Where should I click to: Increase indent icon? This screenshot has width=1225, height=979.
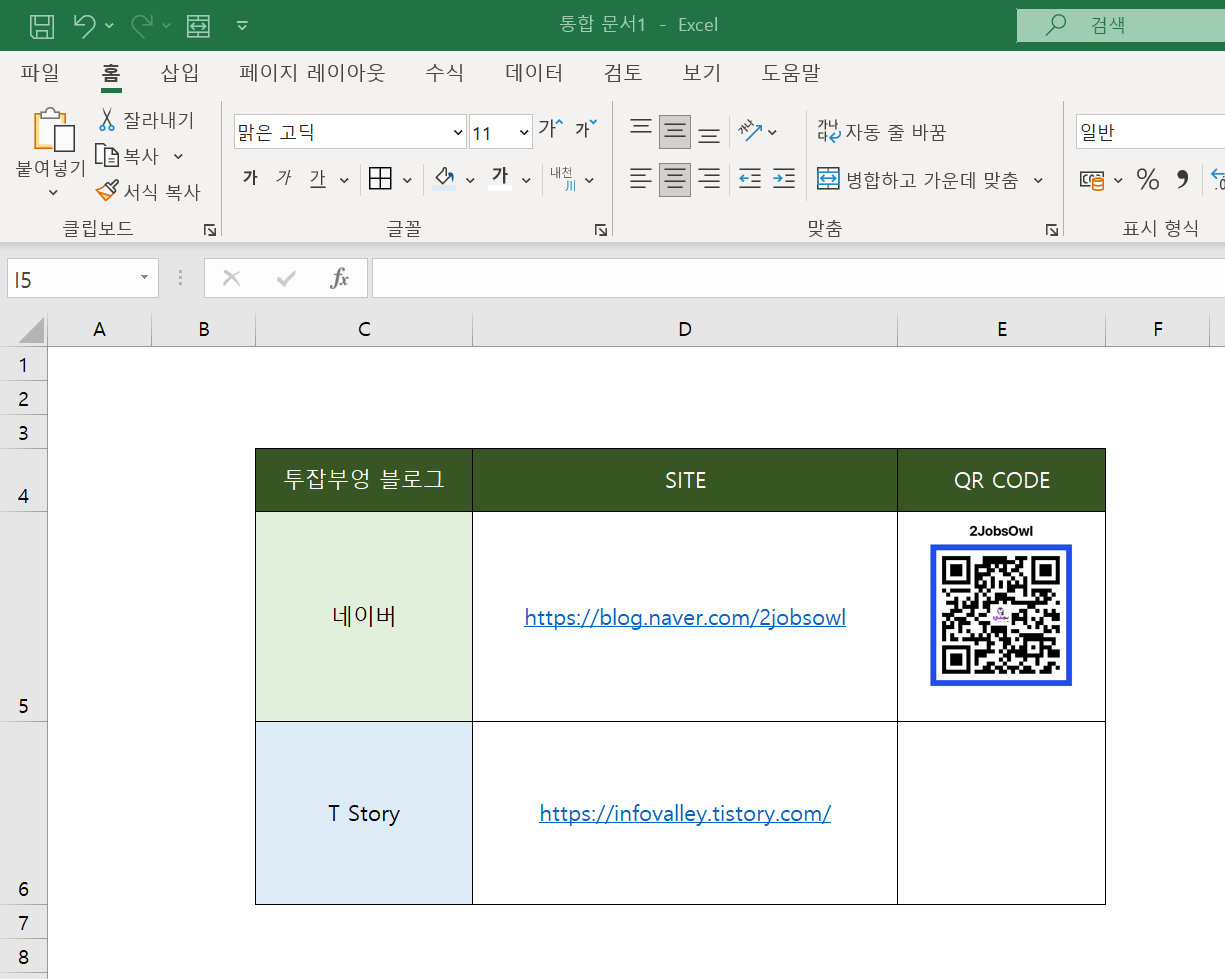click(x=784, y=180)
